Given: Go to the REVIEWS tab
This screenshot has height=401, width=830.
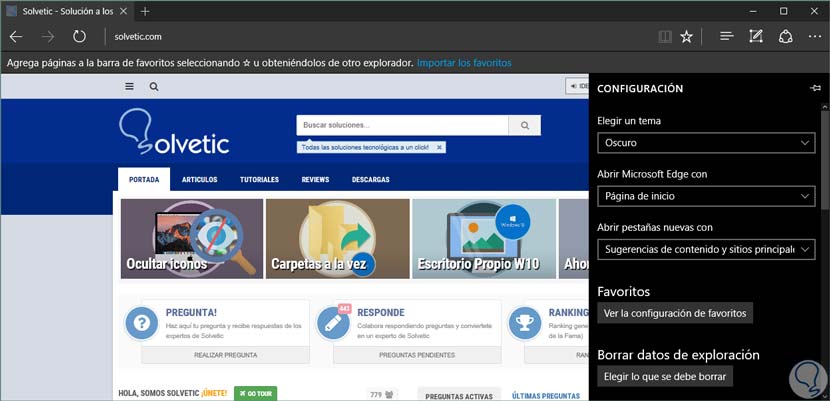Looking at the screenshot, I should coord(315,179).
